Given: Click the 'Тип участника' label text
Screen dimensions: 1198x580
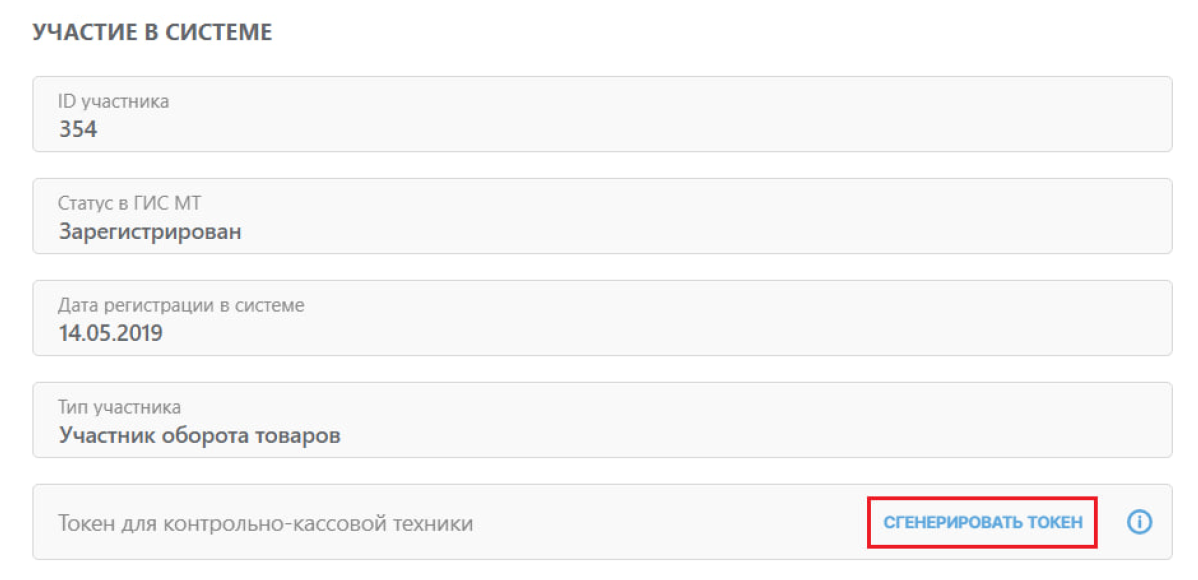Looking at the screenshot, I should pos(119,407).
